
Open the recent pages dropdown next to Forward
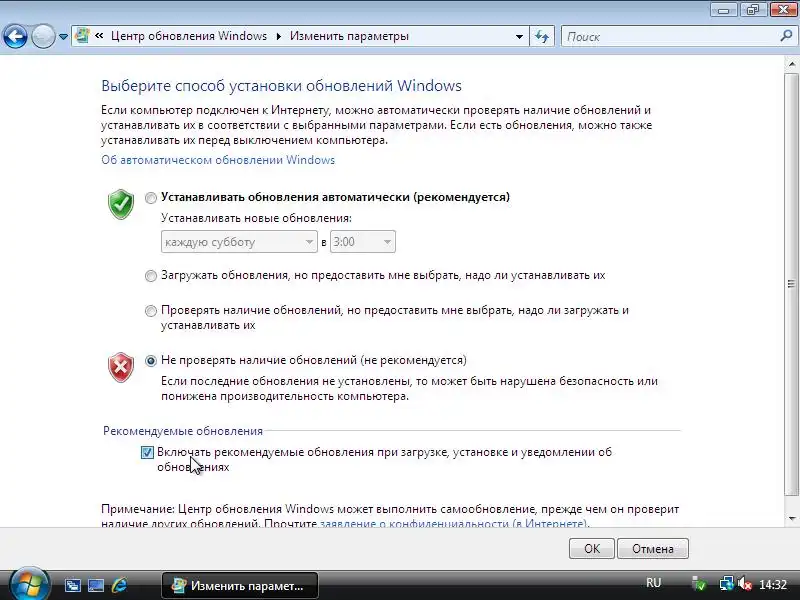(x=63, y=37)
